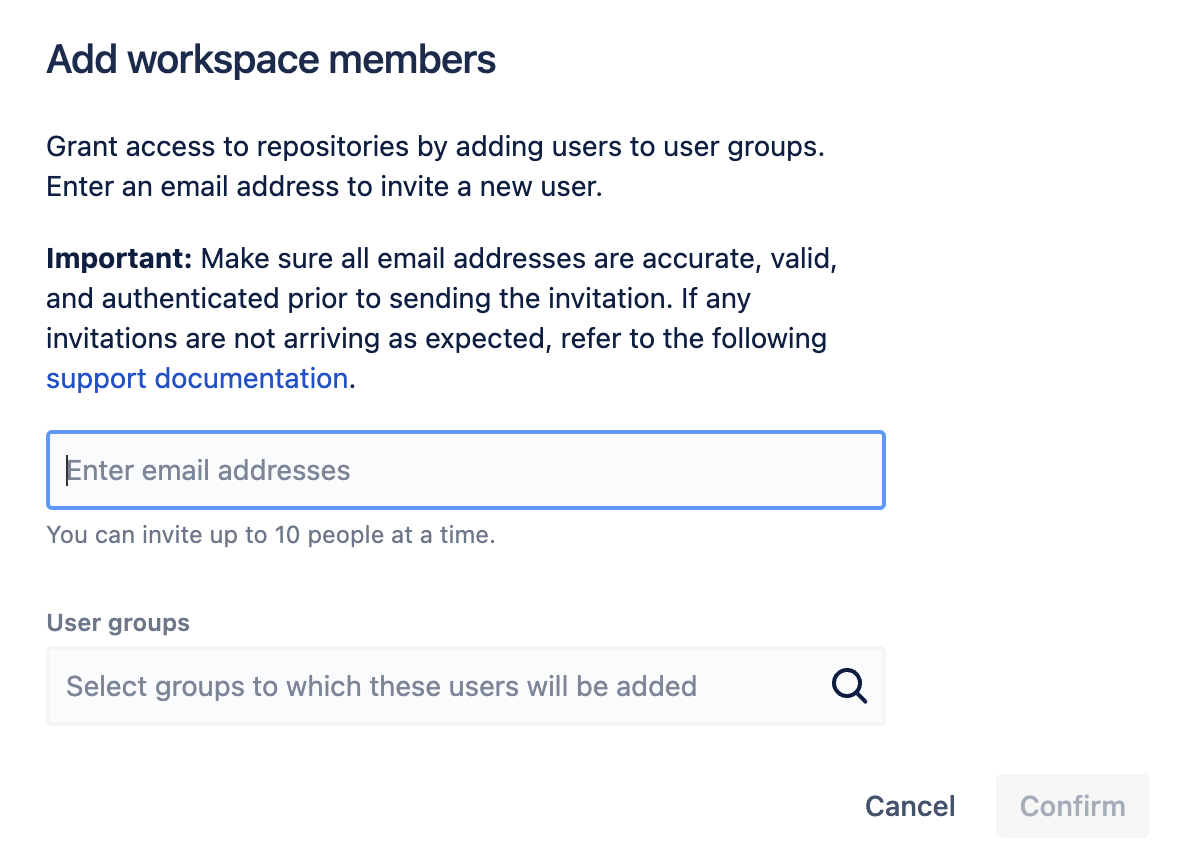Open the support documentation link

click(x=197, y=378)
